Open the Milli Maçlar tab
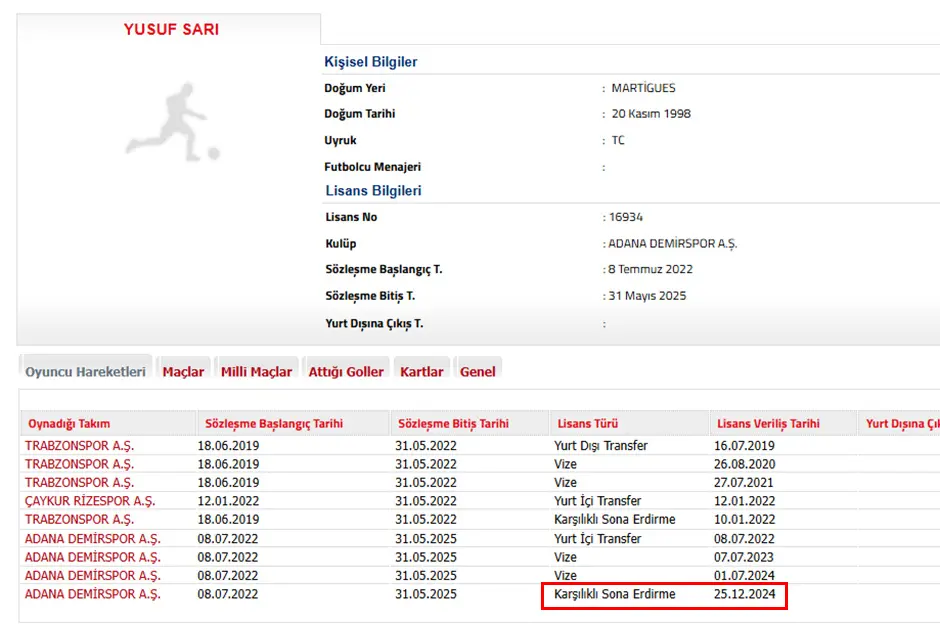The image size is (940, 624). (256, 371)
